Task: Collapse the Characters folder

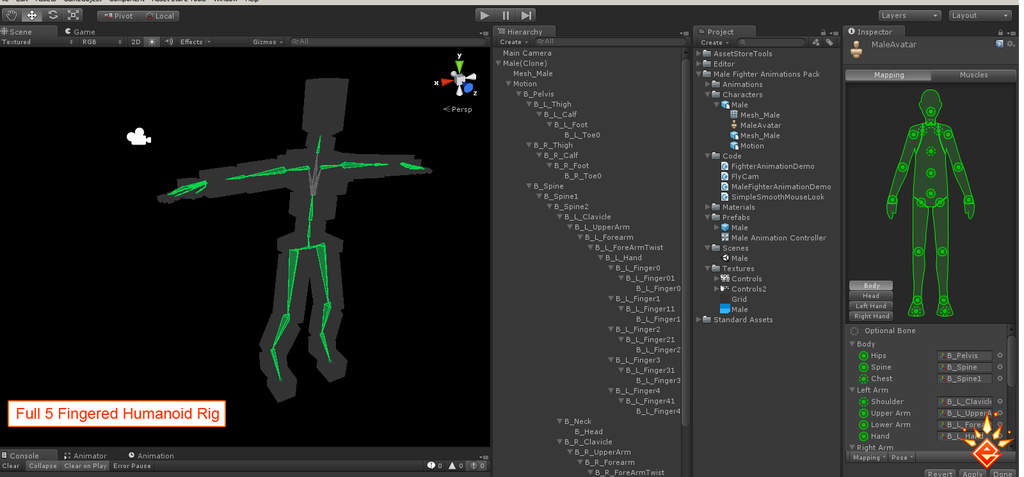Action: tap(708, 95)
